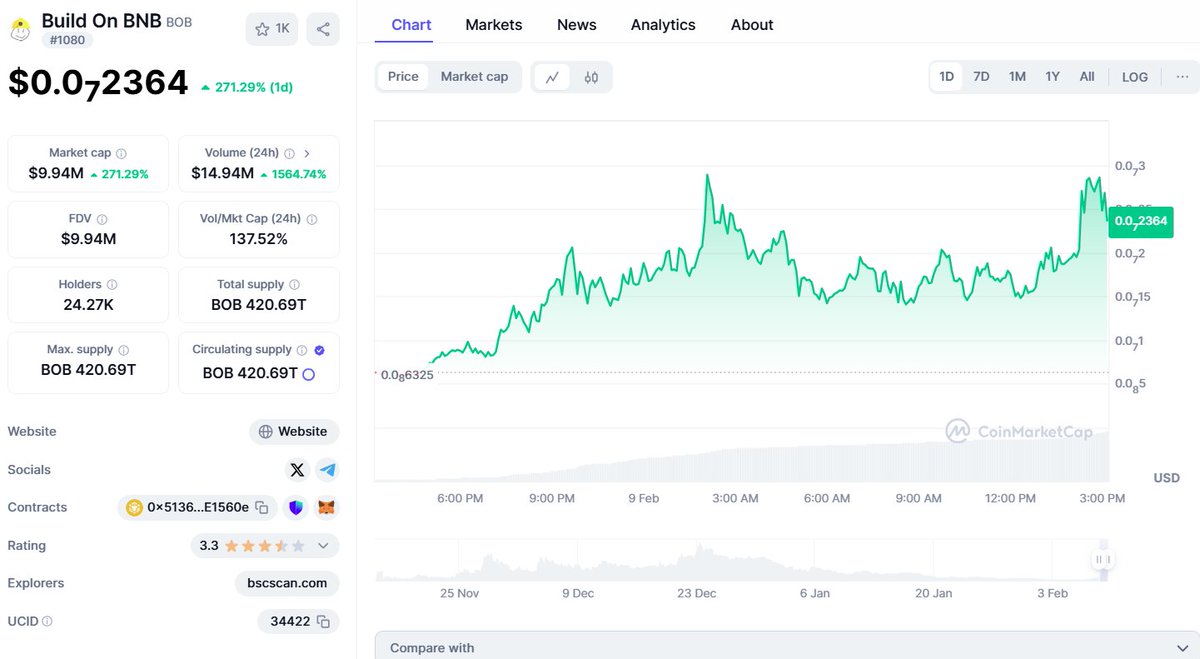This screenshot has height=659, width=1200.
Task: Open the Chart tab
Action: point(411,25)
